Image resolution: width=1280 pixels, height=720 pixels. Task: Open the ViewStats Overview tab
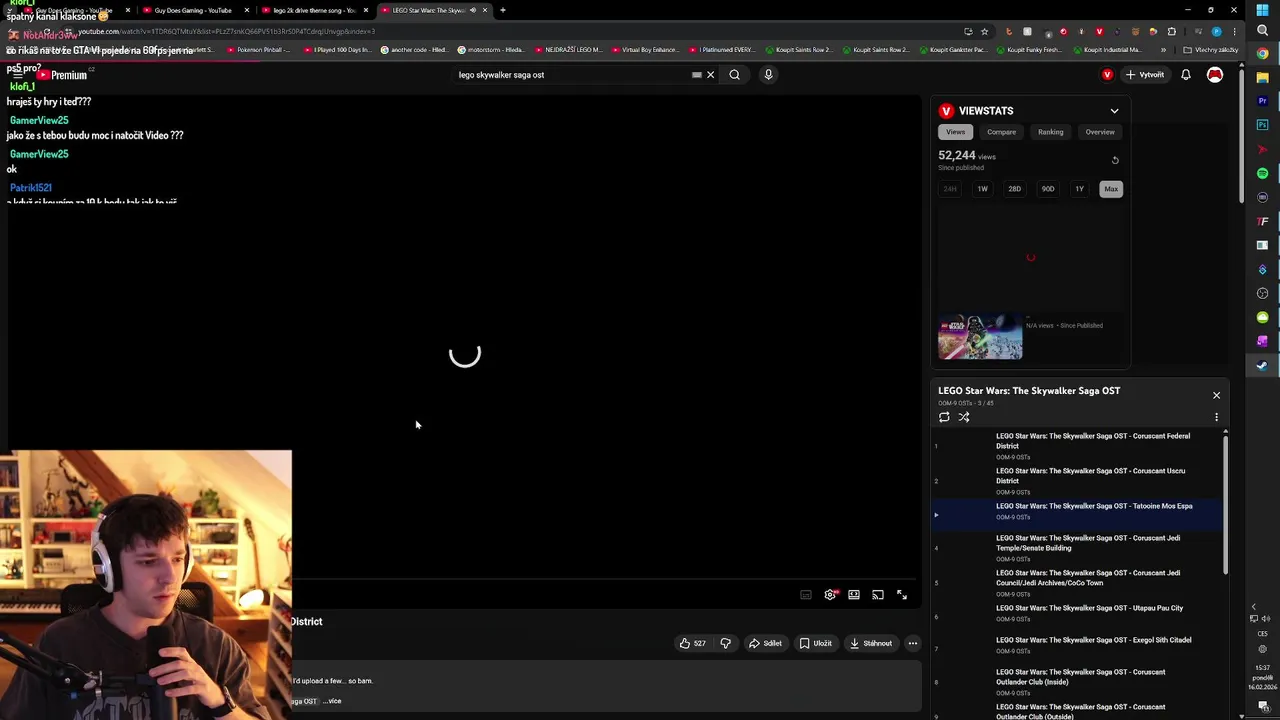1100,132
